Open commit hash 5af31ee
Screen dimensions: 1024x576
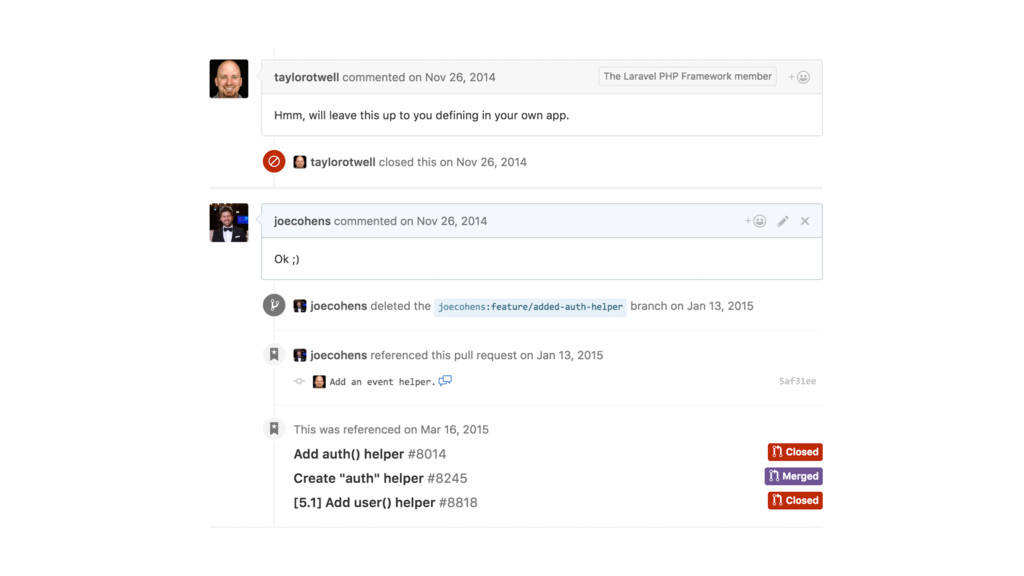[x=797, y=381]
